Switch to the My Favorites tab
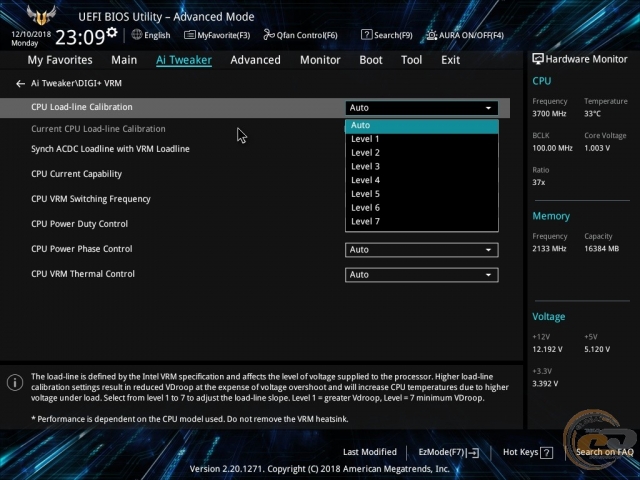 point(60,60)
